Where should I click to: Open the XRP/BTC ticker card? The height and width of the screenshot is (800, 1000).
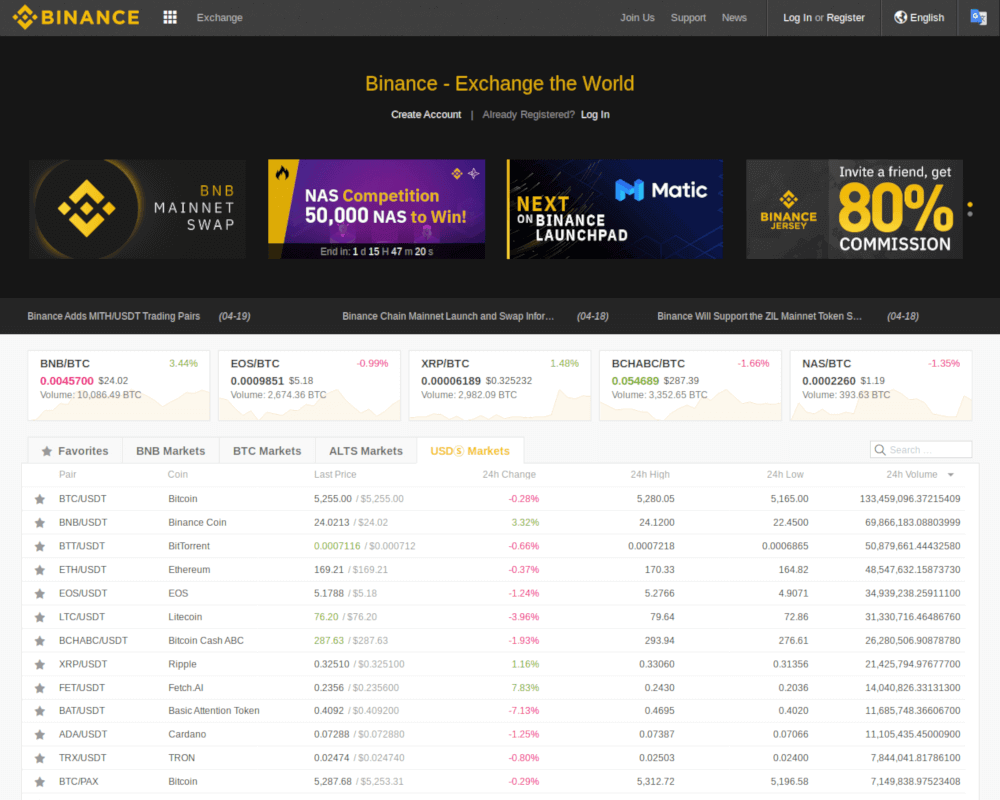click(x=500, y=385)
